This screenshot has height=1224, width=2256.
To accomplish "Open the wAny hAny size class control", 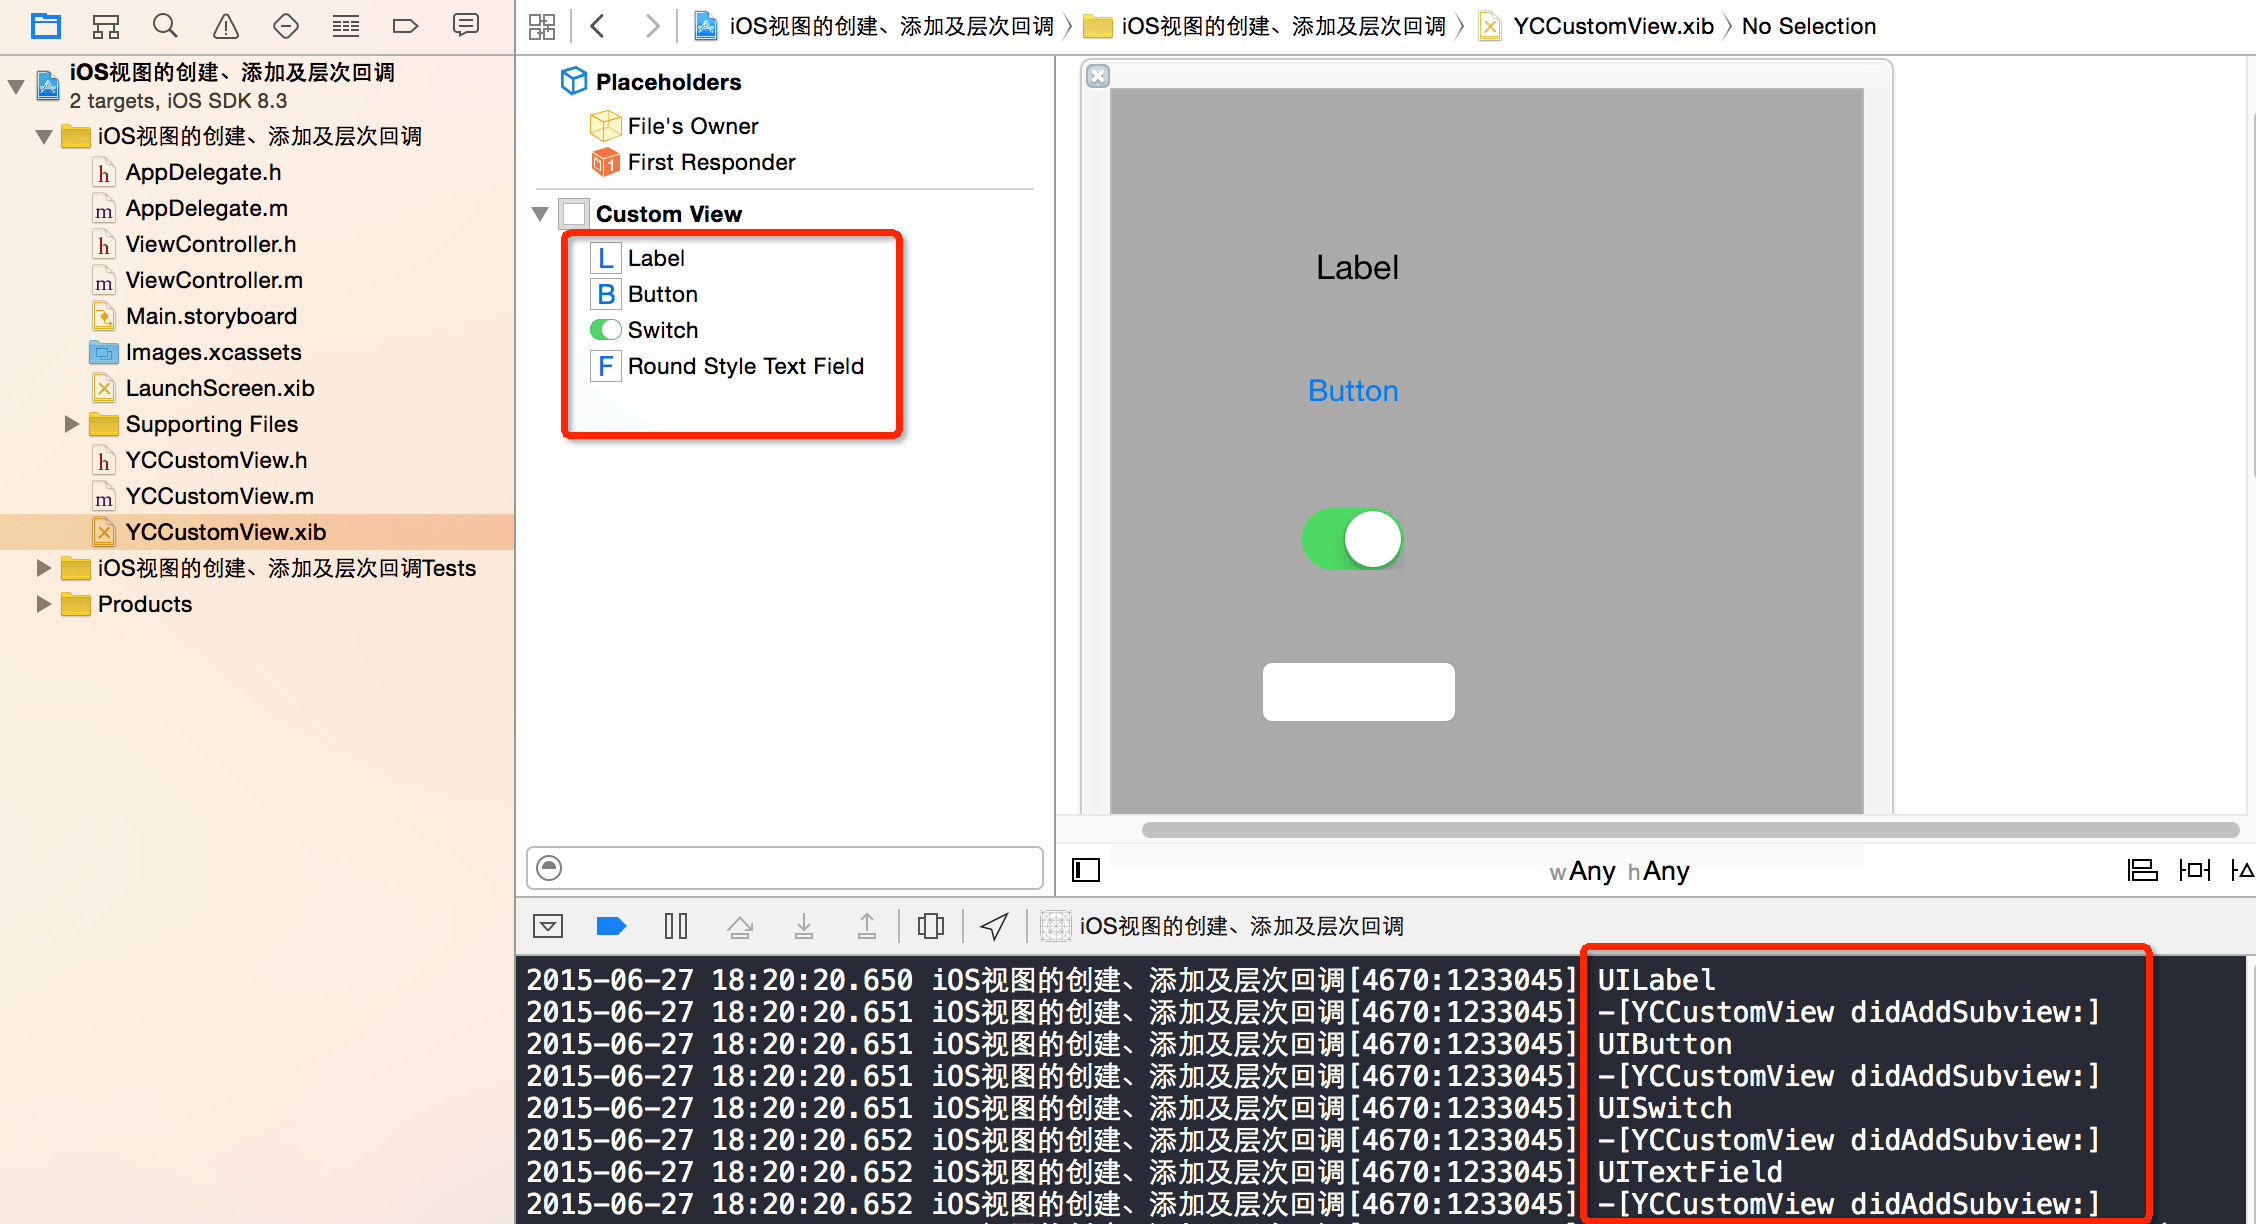I will [x=1619, y=871].
